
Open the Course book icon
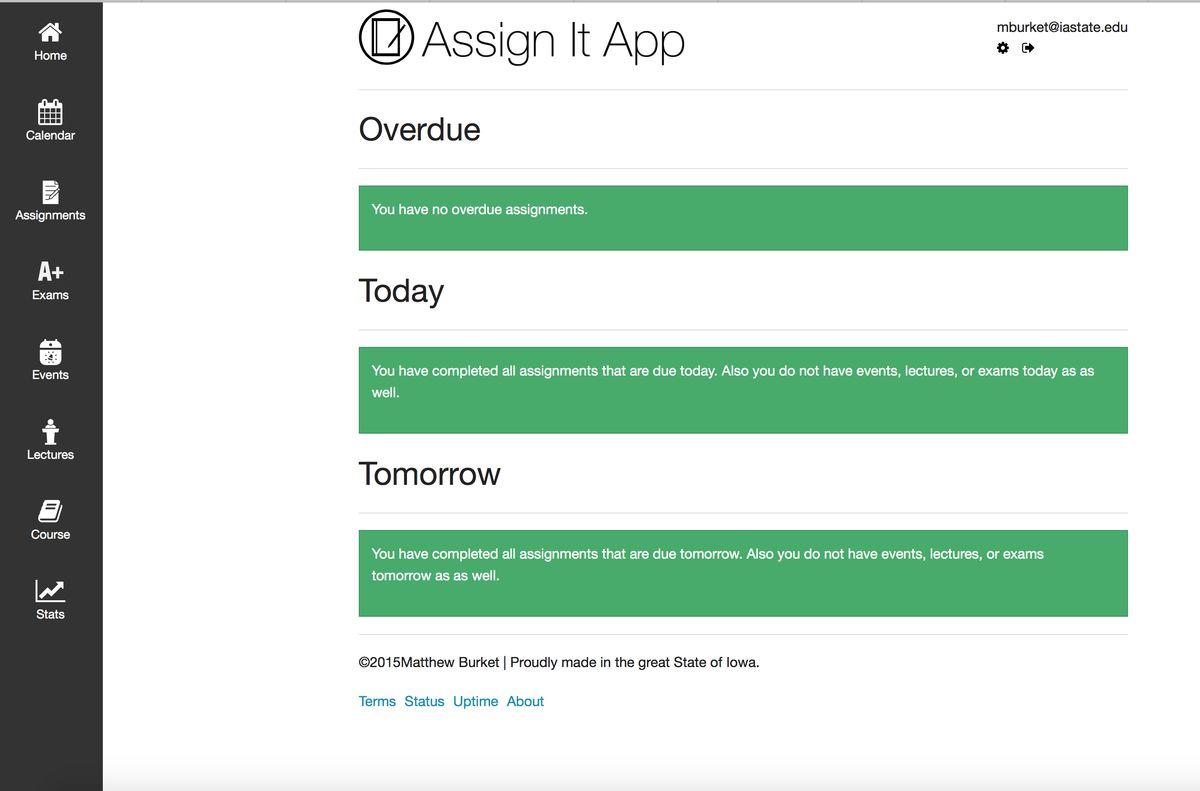(x=50, y=511)
